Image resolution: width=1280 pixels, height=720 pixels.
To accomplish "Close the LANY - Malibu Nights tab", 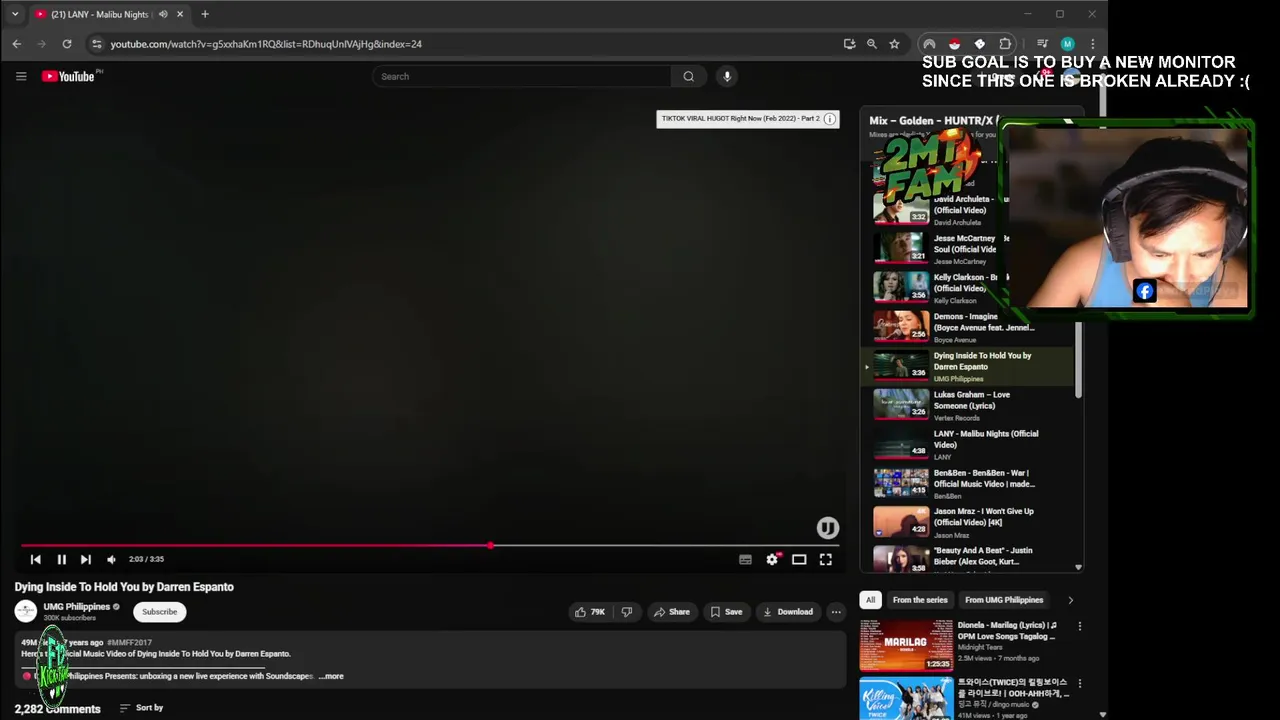I will [x=180, y=14].
